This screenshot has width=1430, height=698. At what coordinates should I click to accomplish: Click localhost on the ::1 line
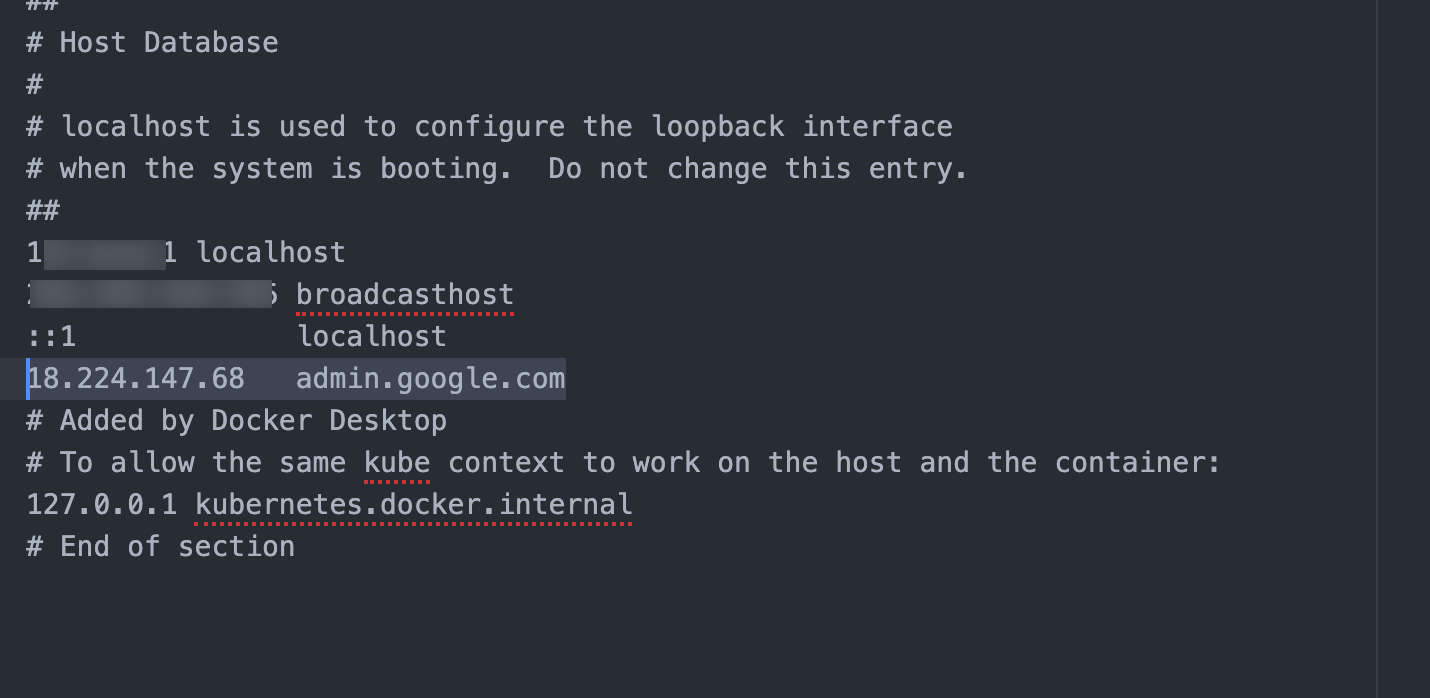click(372, 337)
